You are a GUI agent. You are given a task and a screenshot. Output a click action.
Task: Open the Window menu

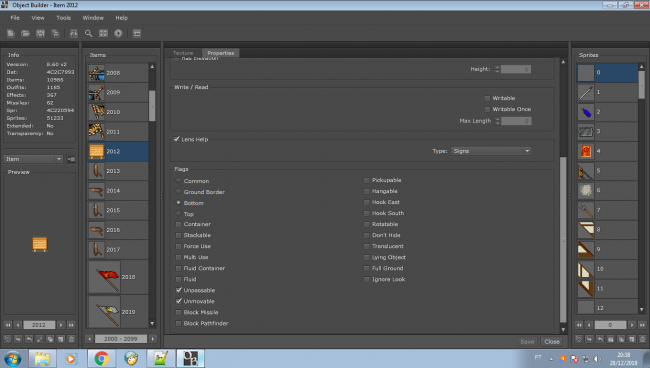[93, 18]
